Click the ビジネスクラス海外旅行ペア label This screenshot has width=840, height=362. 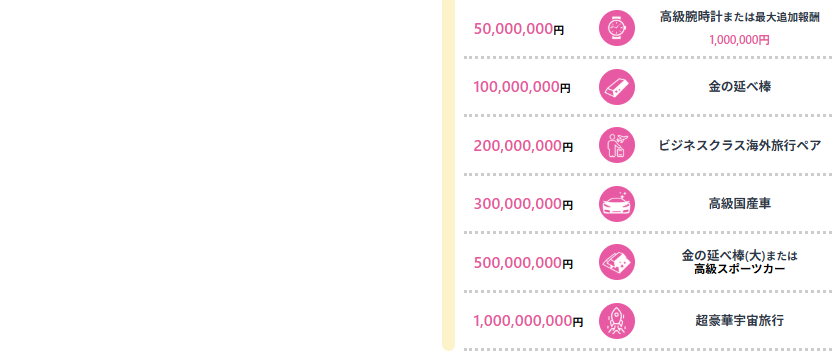[x=739, y=146]
